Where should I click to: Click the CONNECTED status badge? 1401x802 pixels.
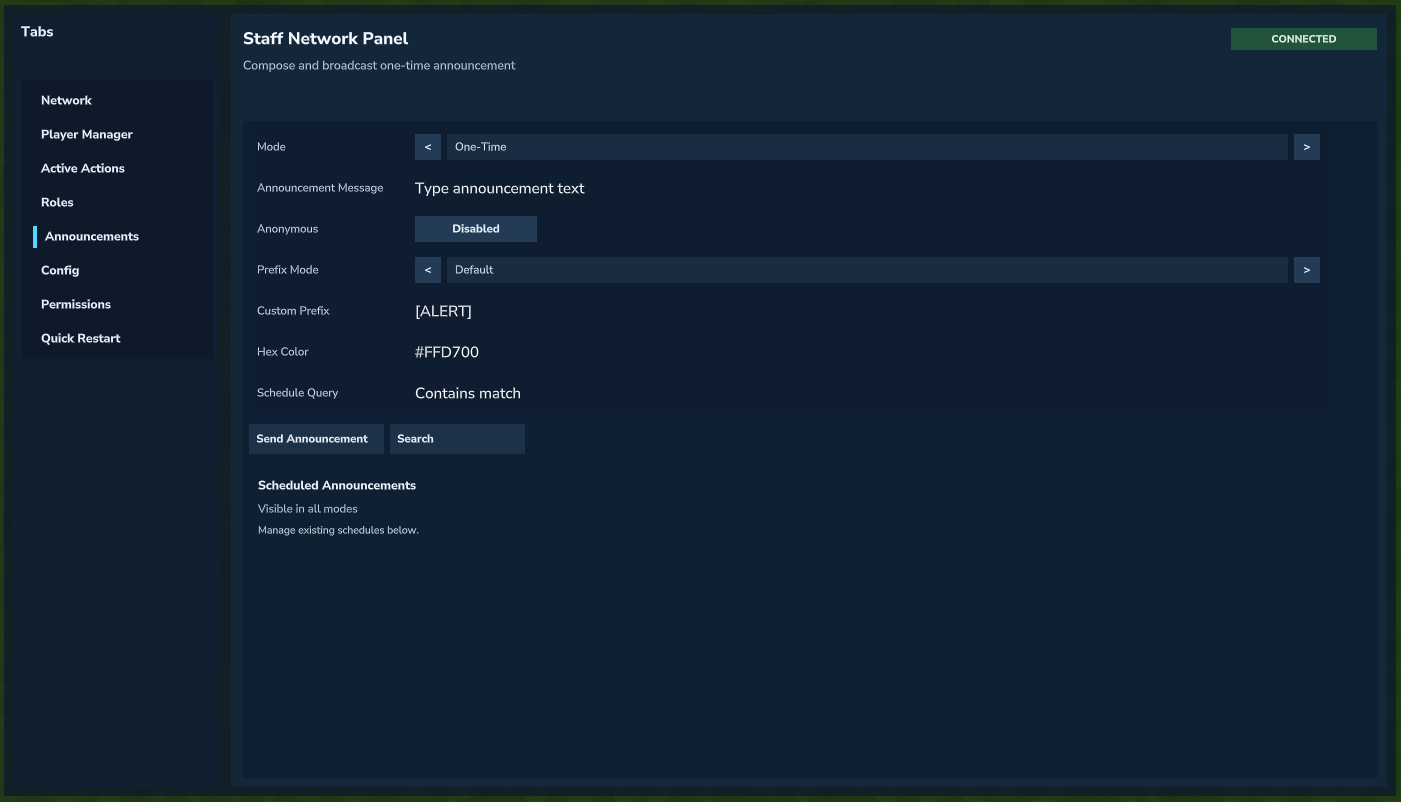[1303, 39]
